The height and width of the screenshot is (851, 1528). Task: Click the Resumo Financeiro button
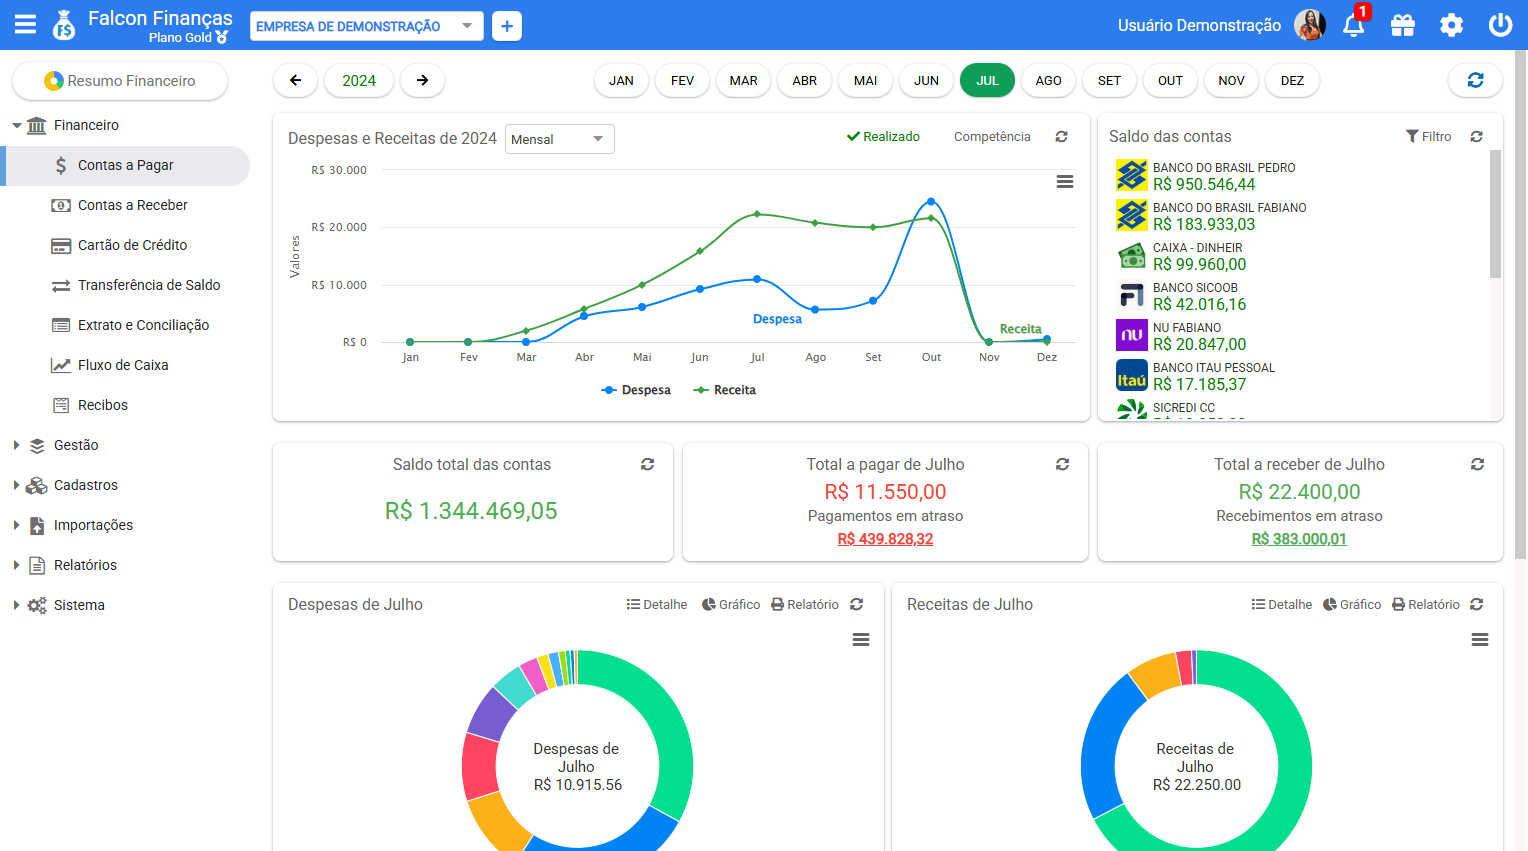120,81
